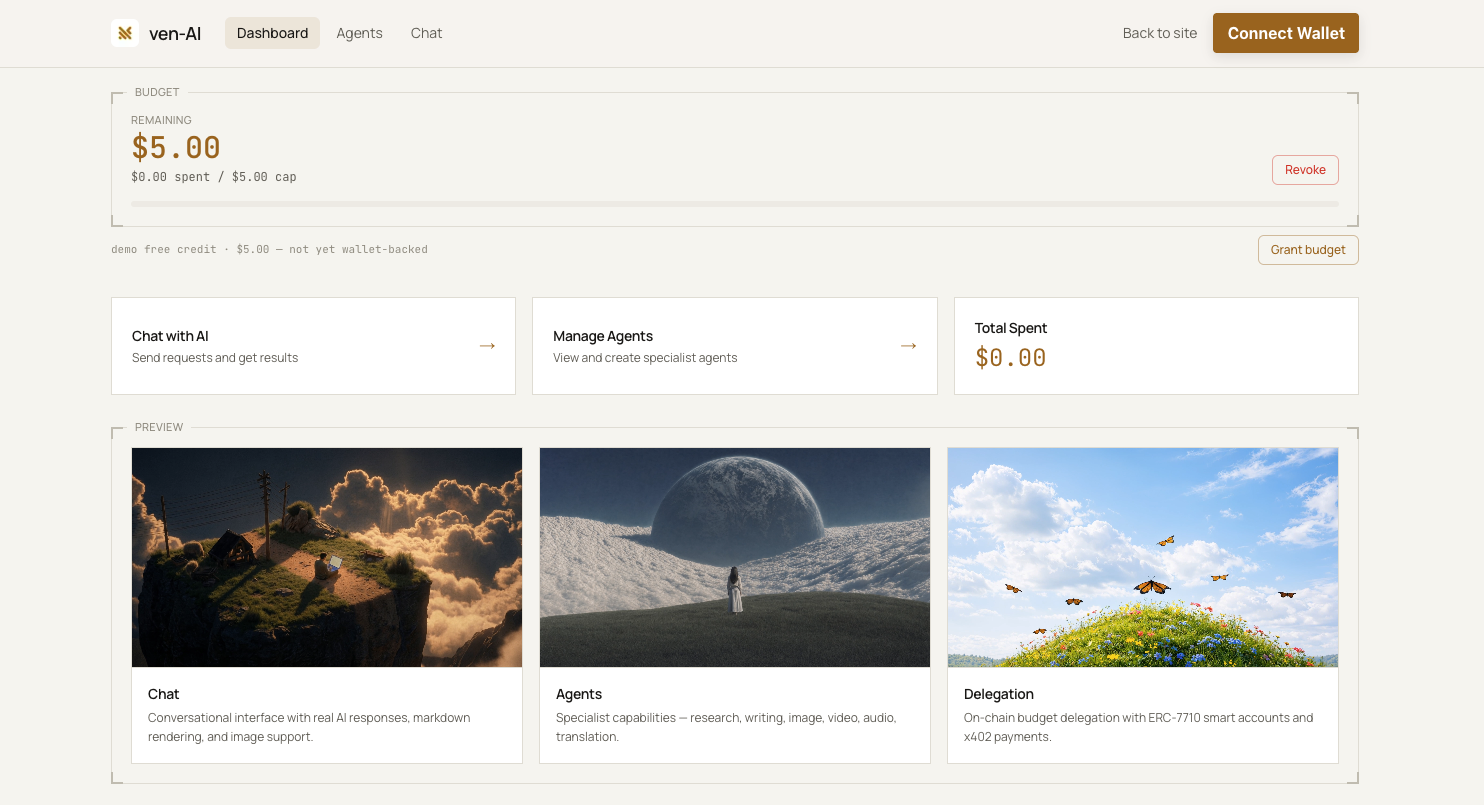The height and width of the screenshot is (805, 1484).
Task: Open the Chat with AI card
Action: [313, 346]
